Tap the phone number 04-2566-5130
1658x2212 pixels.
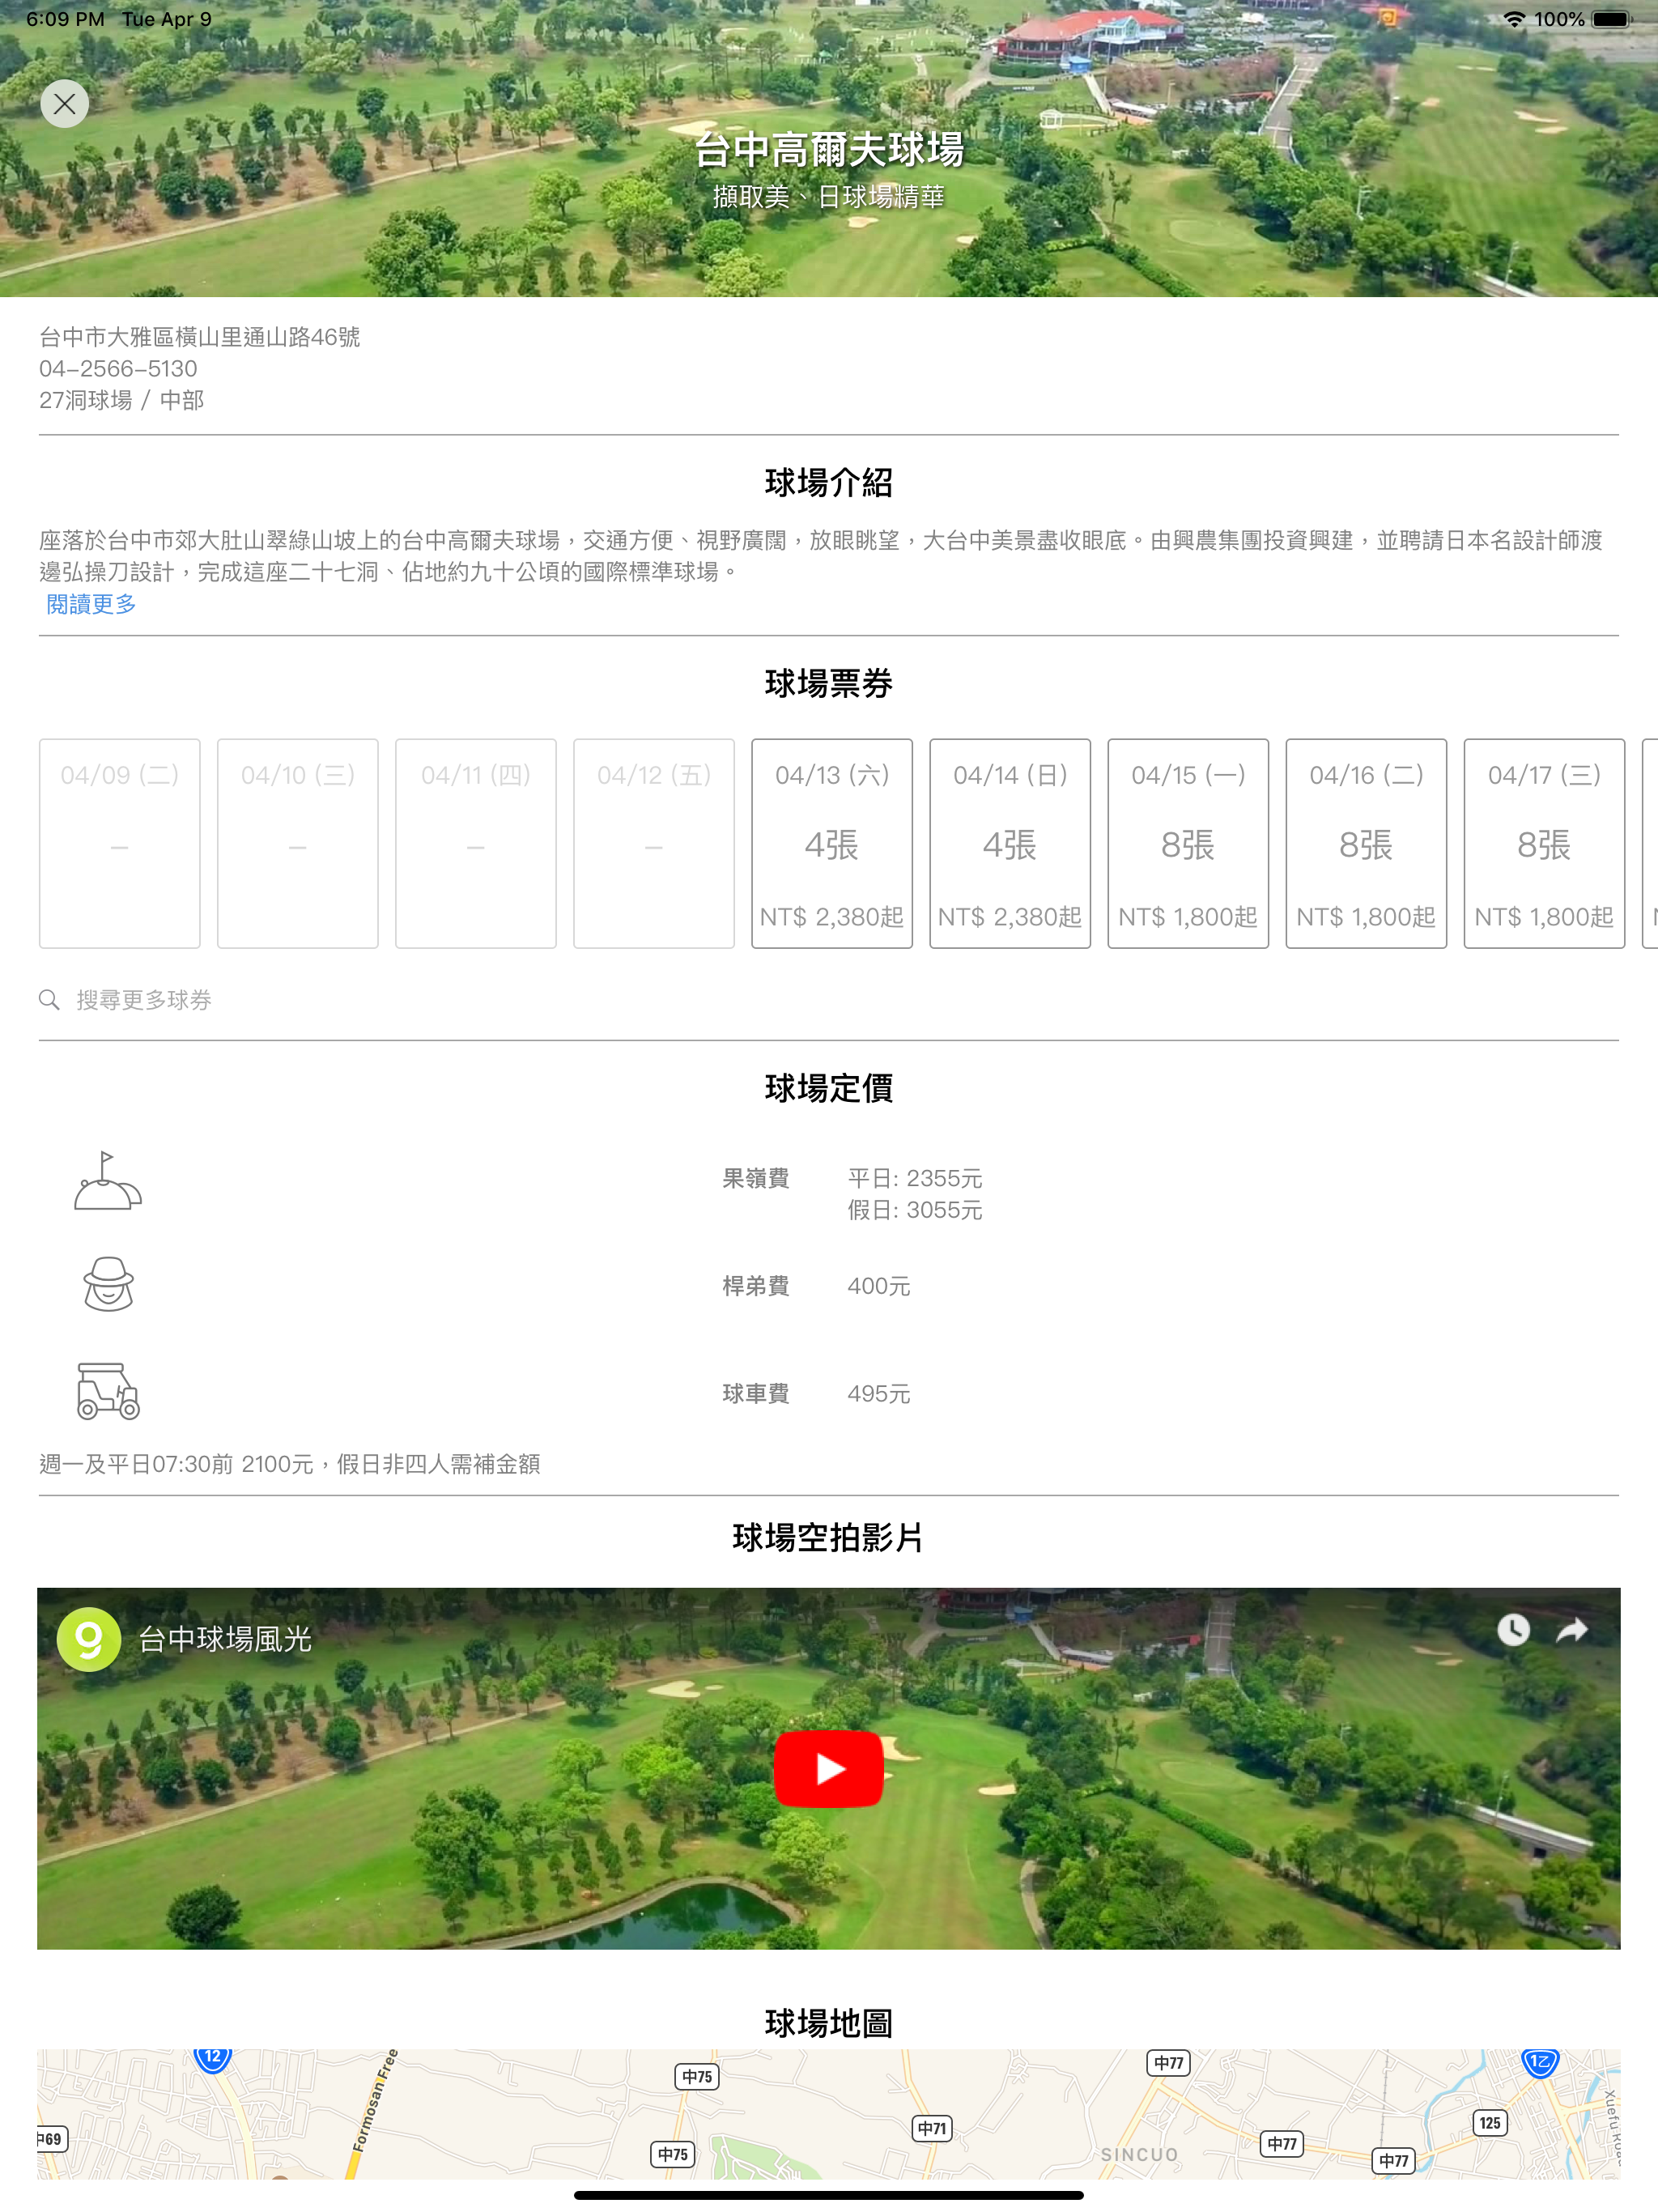coord(118,369)
